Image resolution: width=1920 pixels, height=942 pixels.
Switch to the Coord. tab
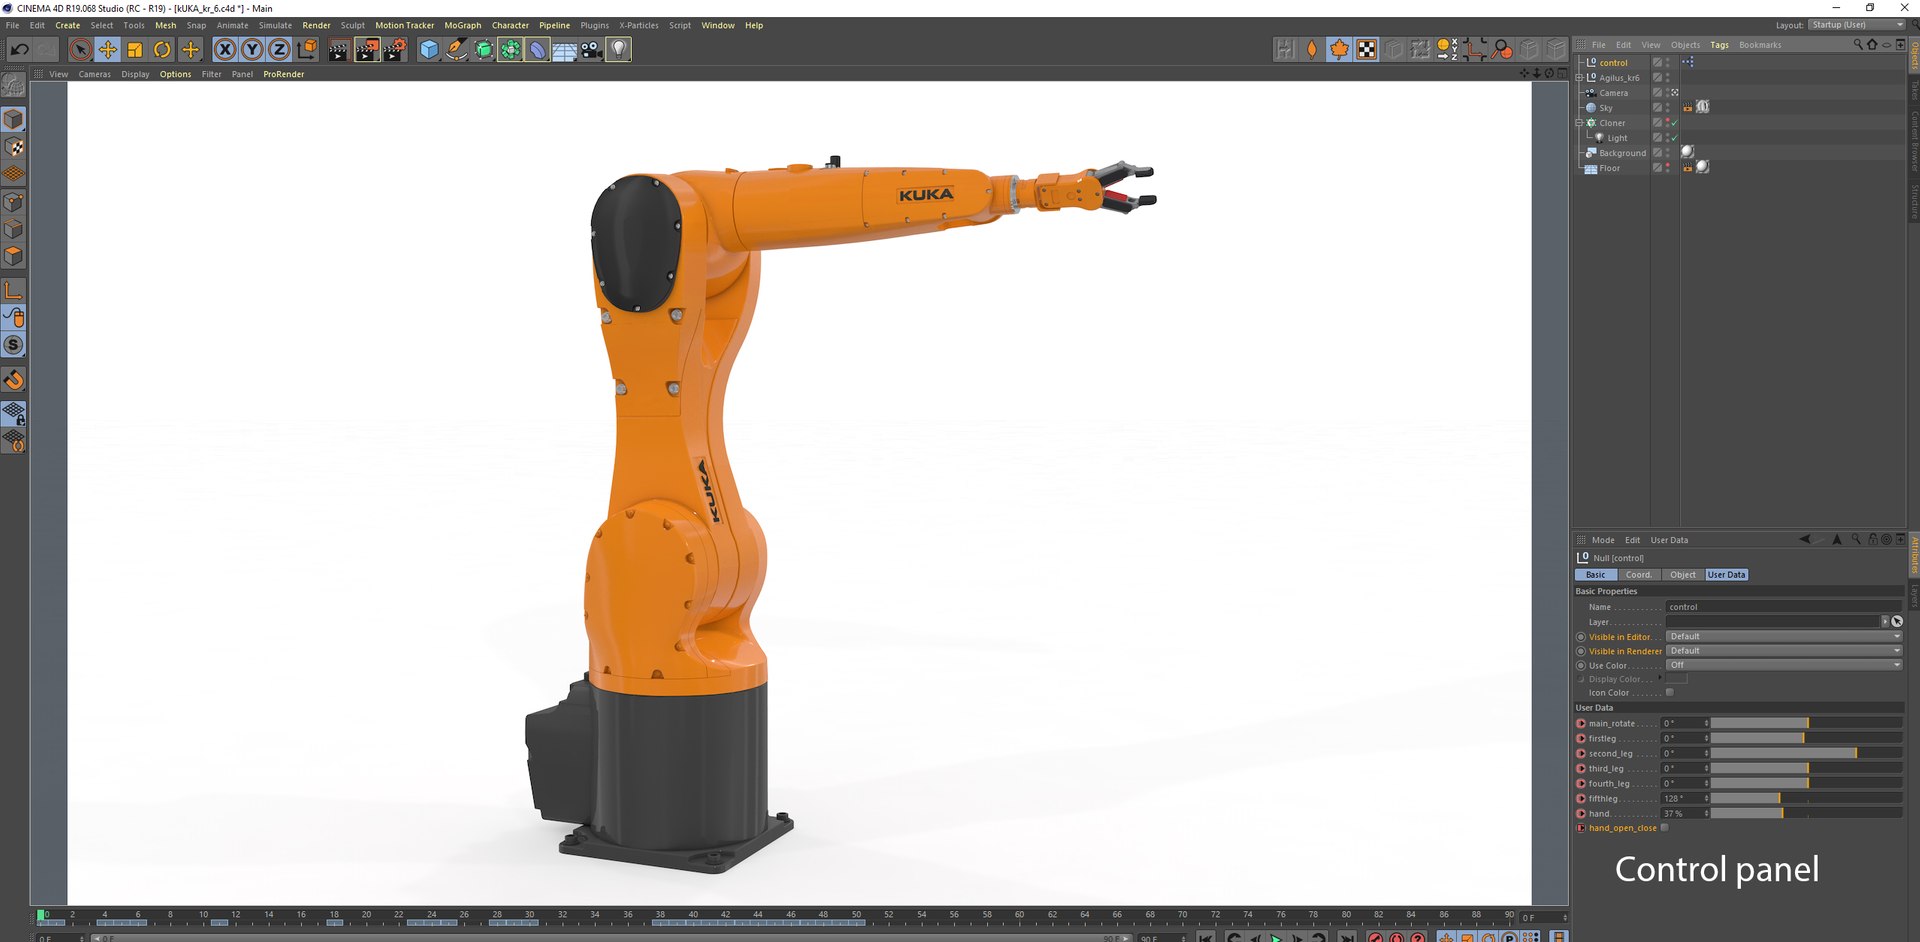[1638, 575]
